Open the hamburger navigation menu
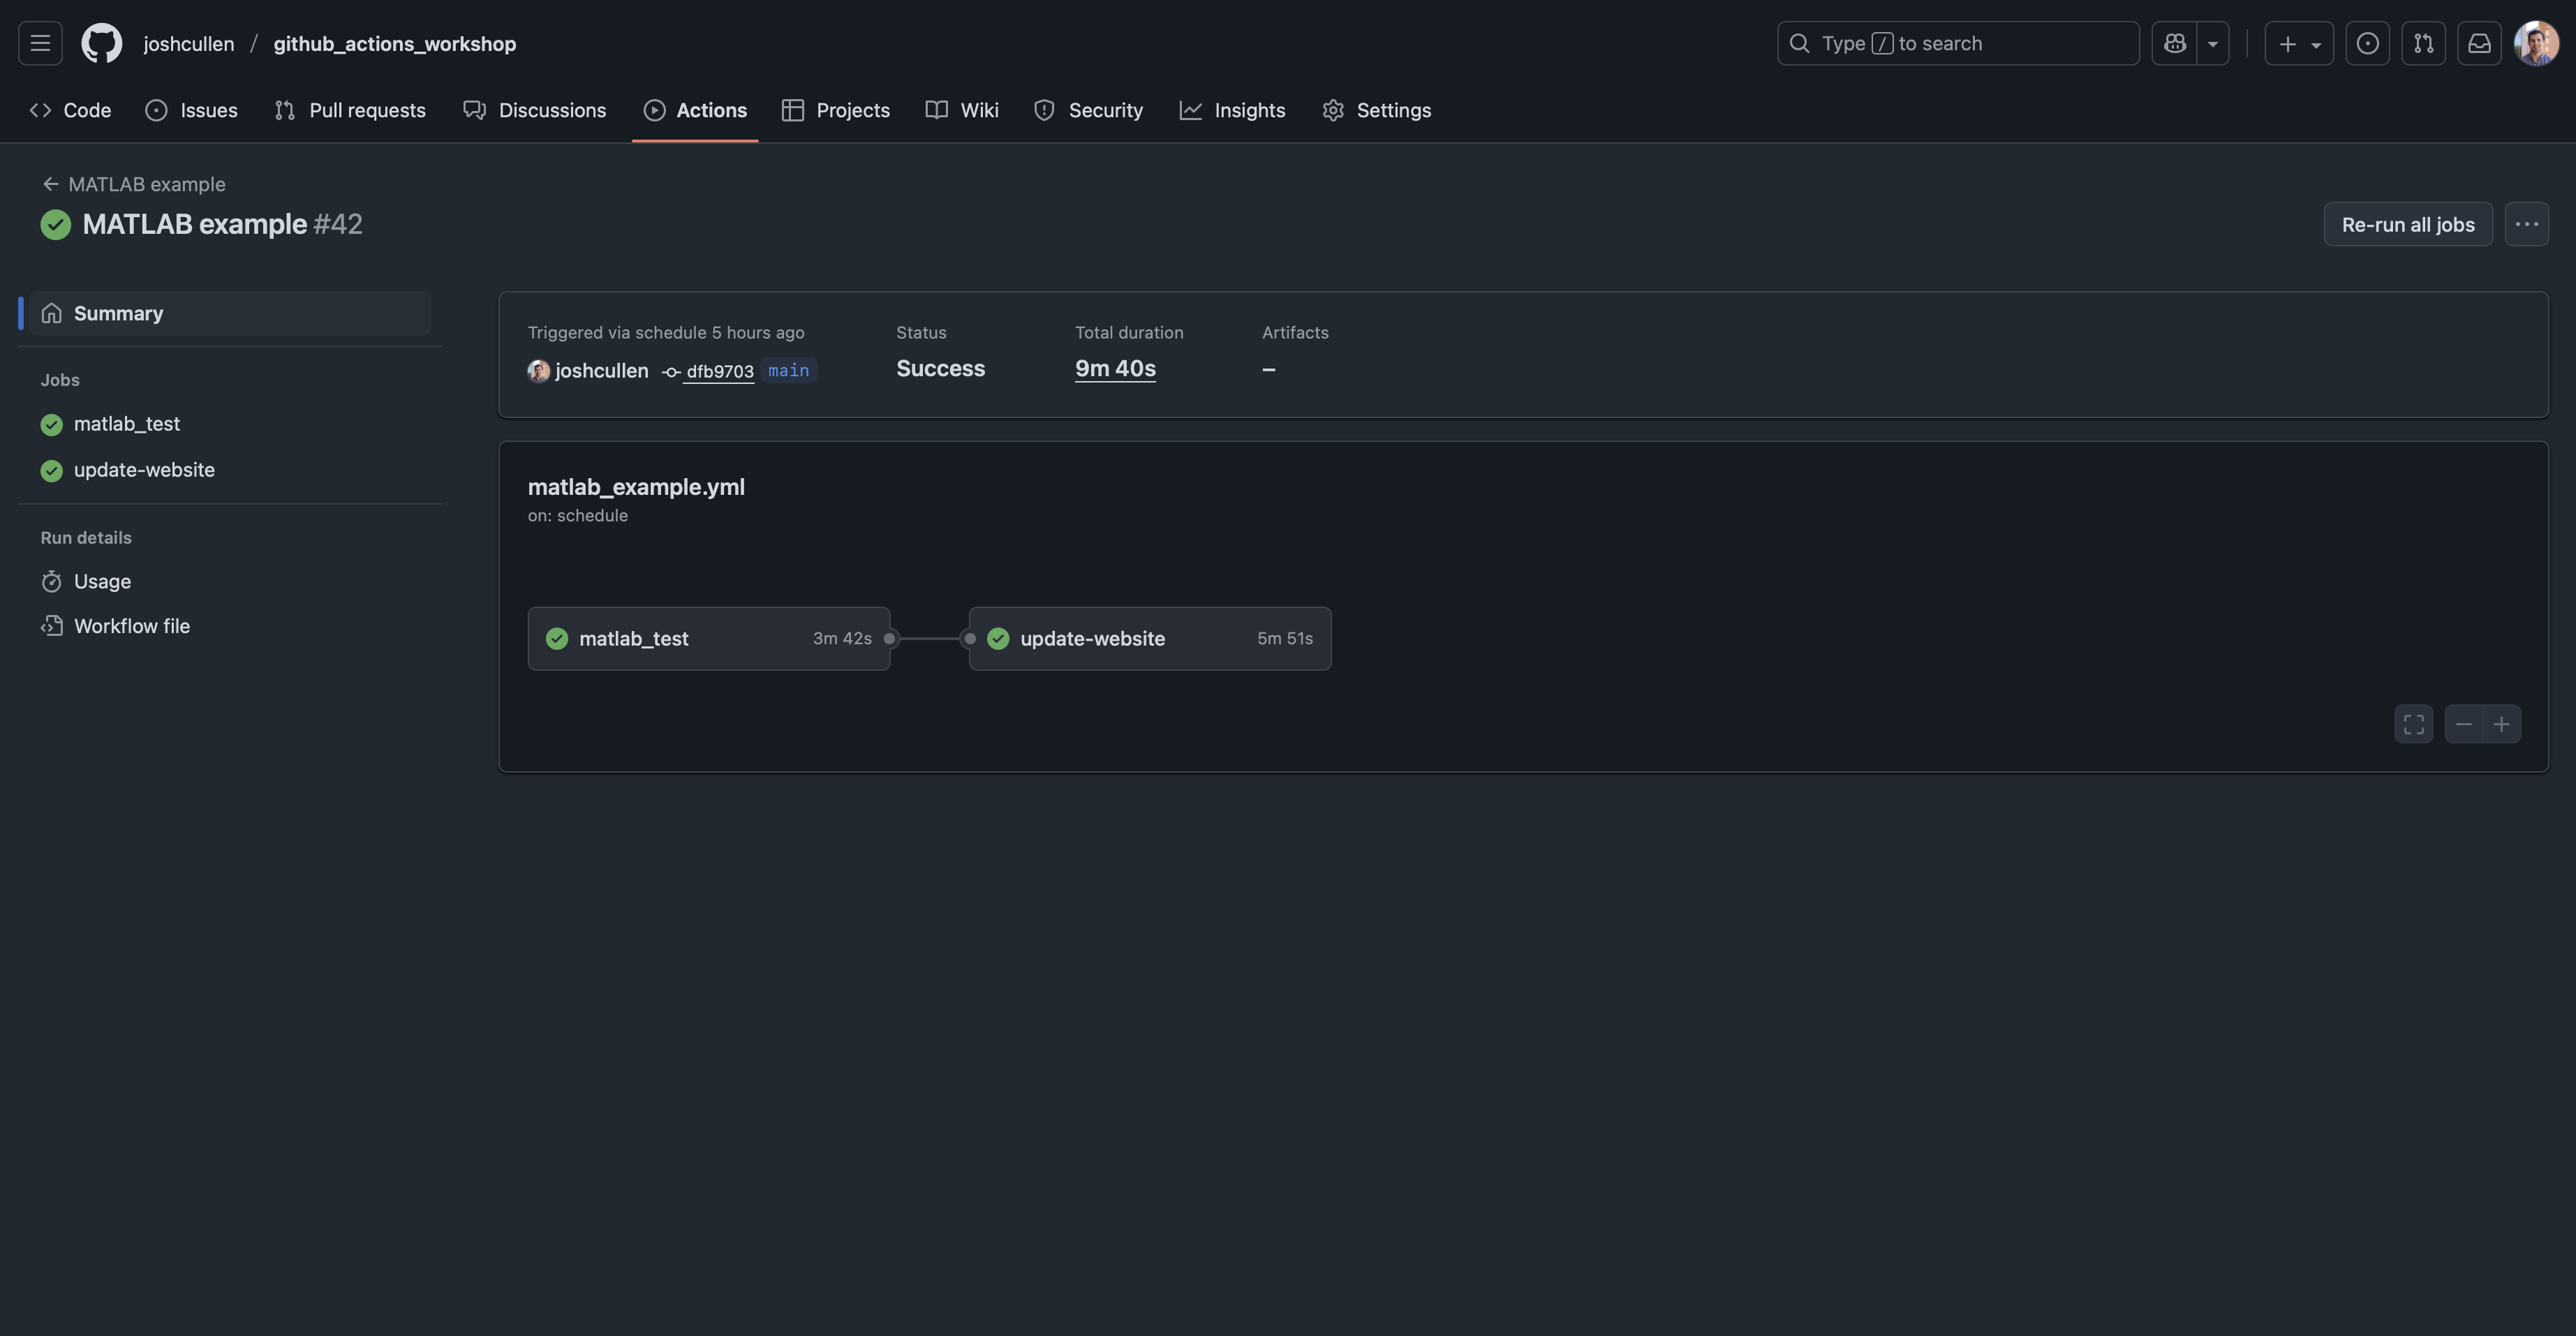The width and height of the screenshot is (2576, 1336). point(40,43)
